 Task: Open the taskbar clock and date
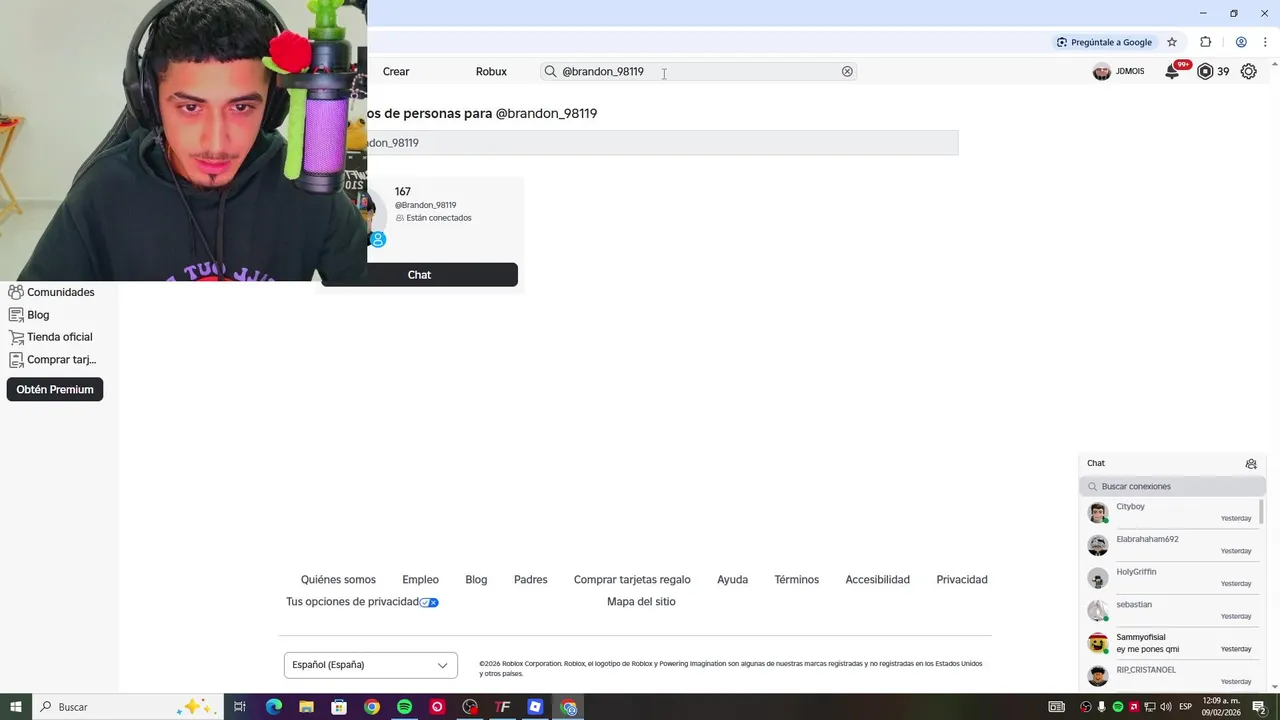coord(1220,707)
